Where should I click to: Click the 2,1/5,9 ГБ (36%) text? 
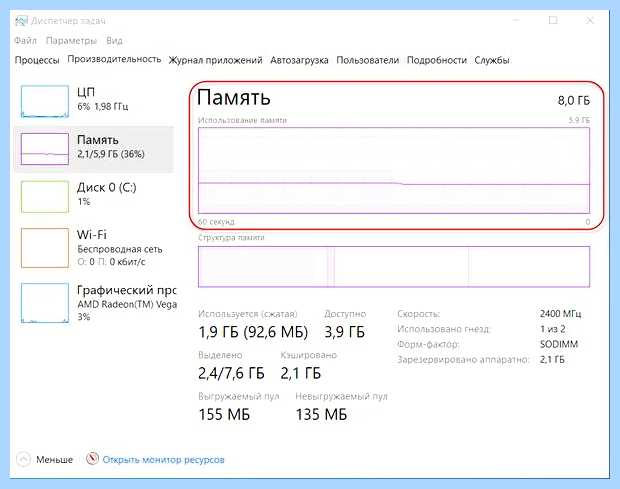click(111, 154)
